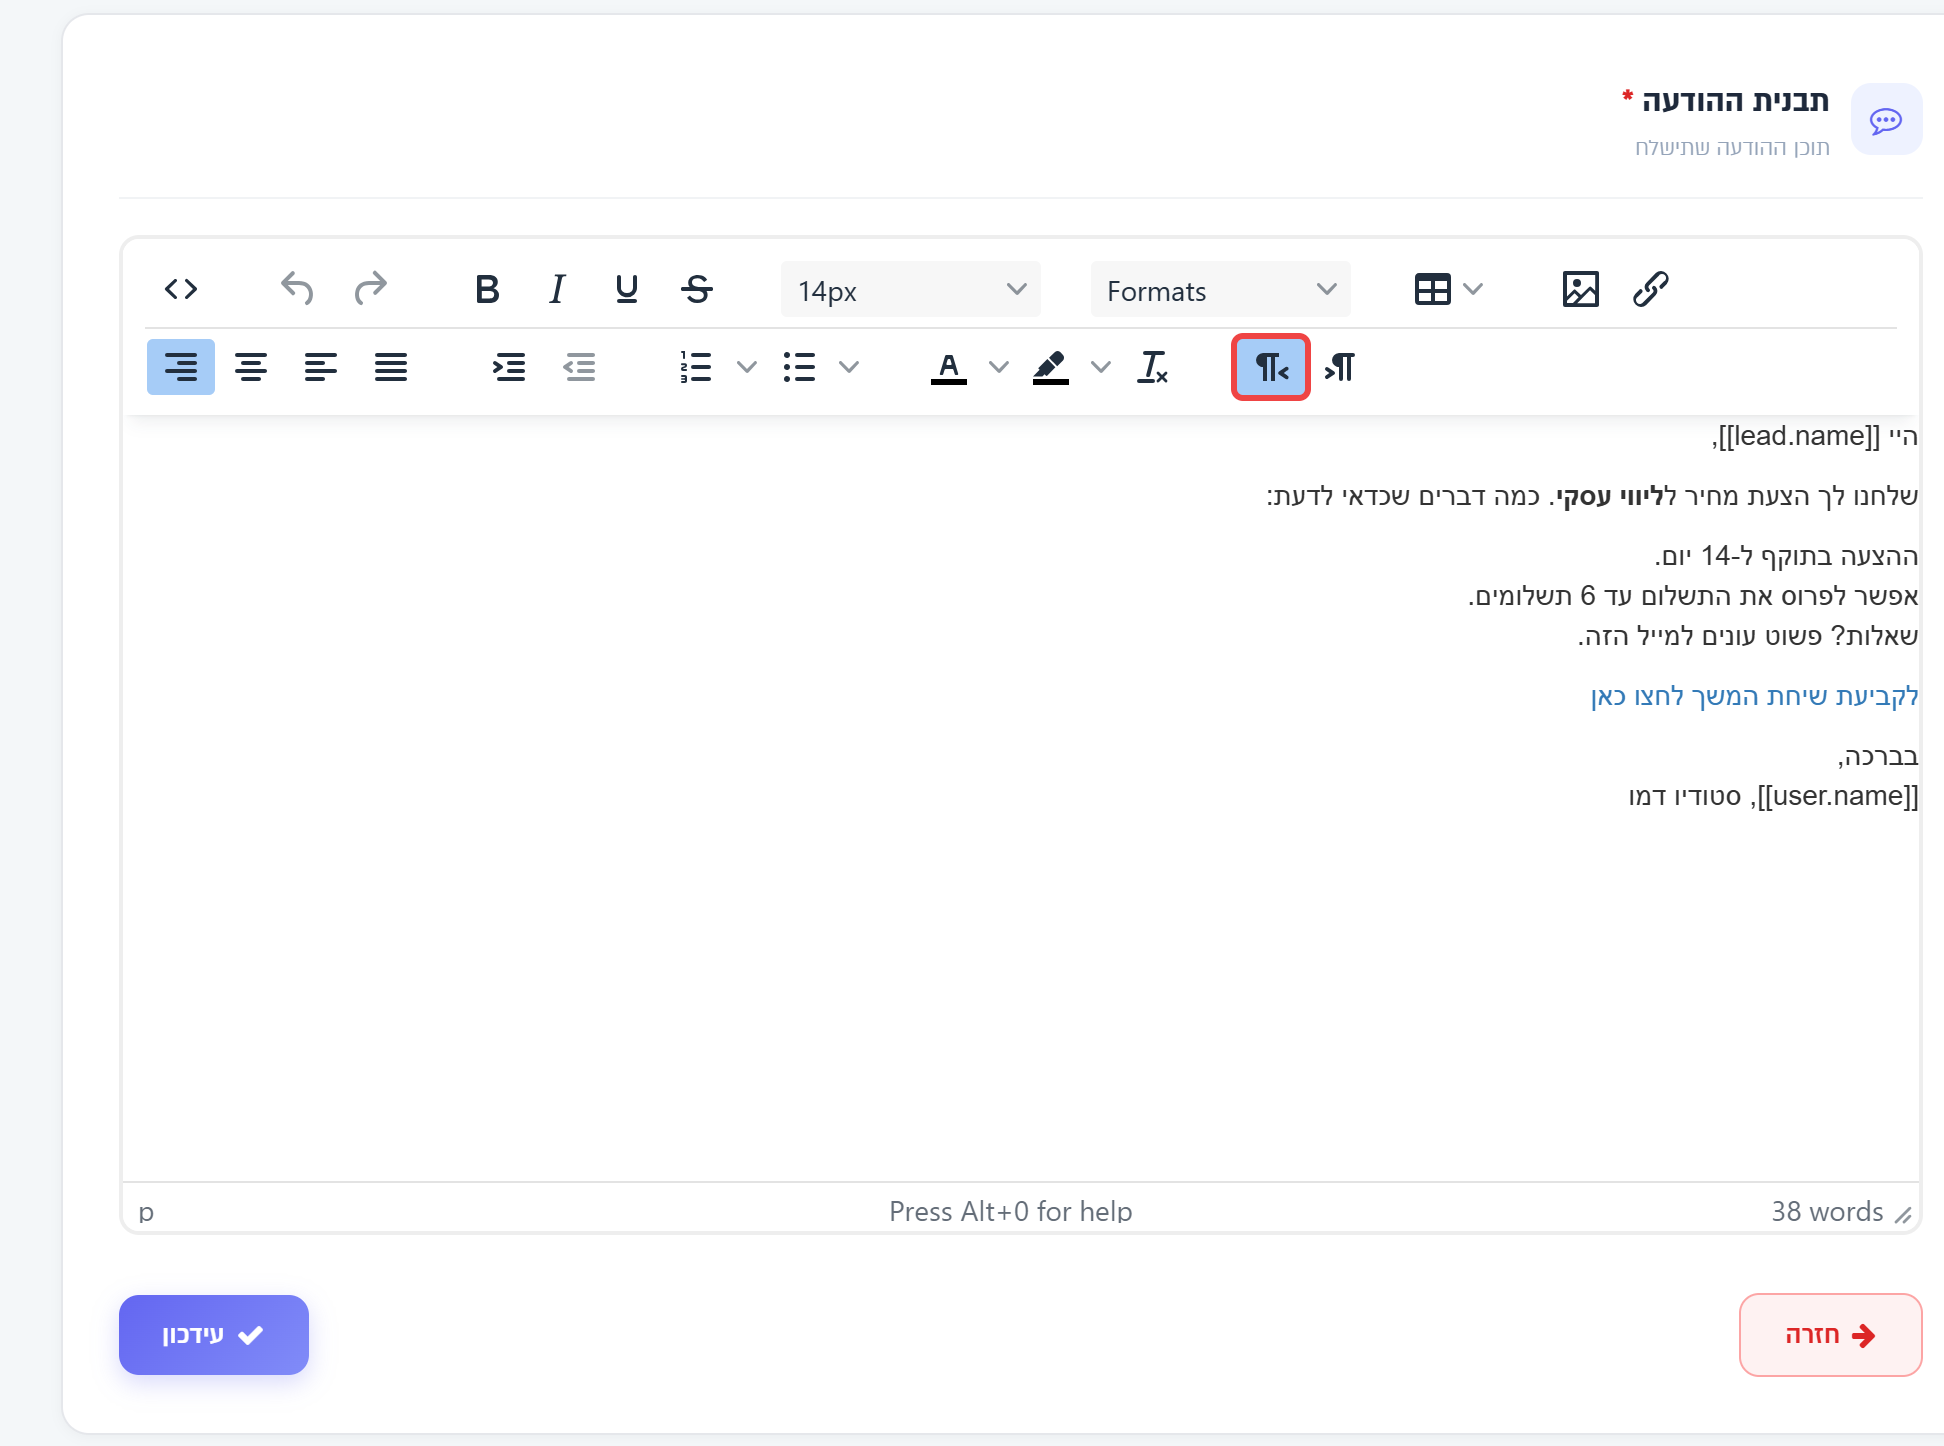Open the text color picker chevron

coord(999,368)
